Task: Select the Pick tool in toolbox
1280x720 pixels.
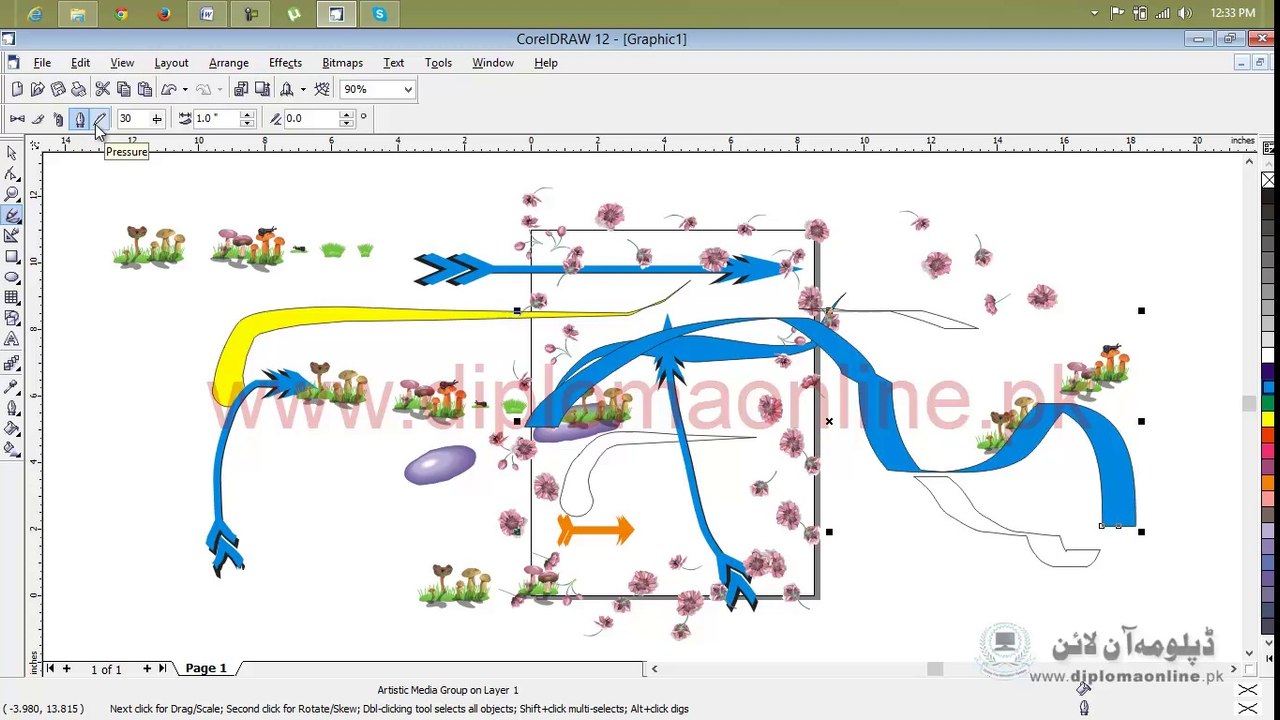Action: pos(12,153)
